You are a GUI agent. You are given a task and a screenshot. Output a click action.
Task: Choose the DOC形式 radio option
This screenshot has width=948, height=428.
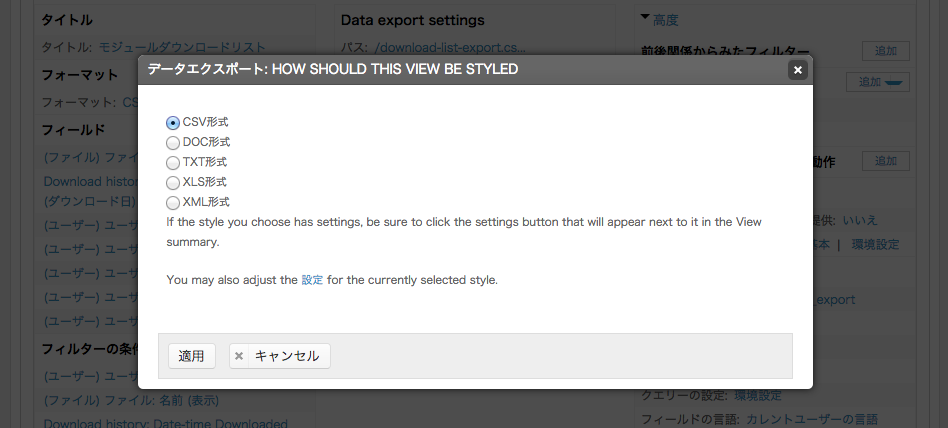[x=173, y=142]
